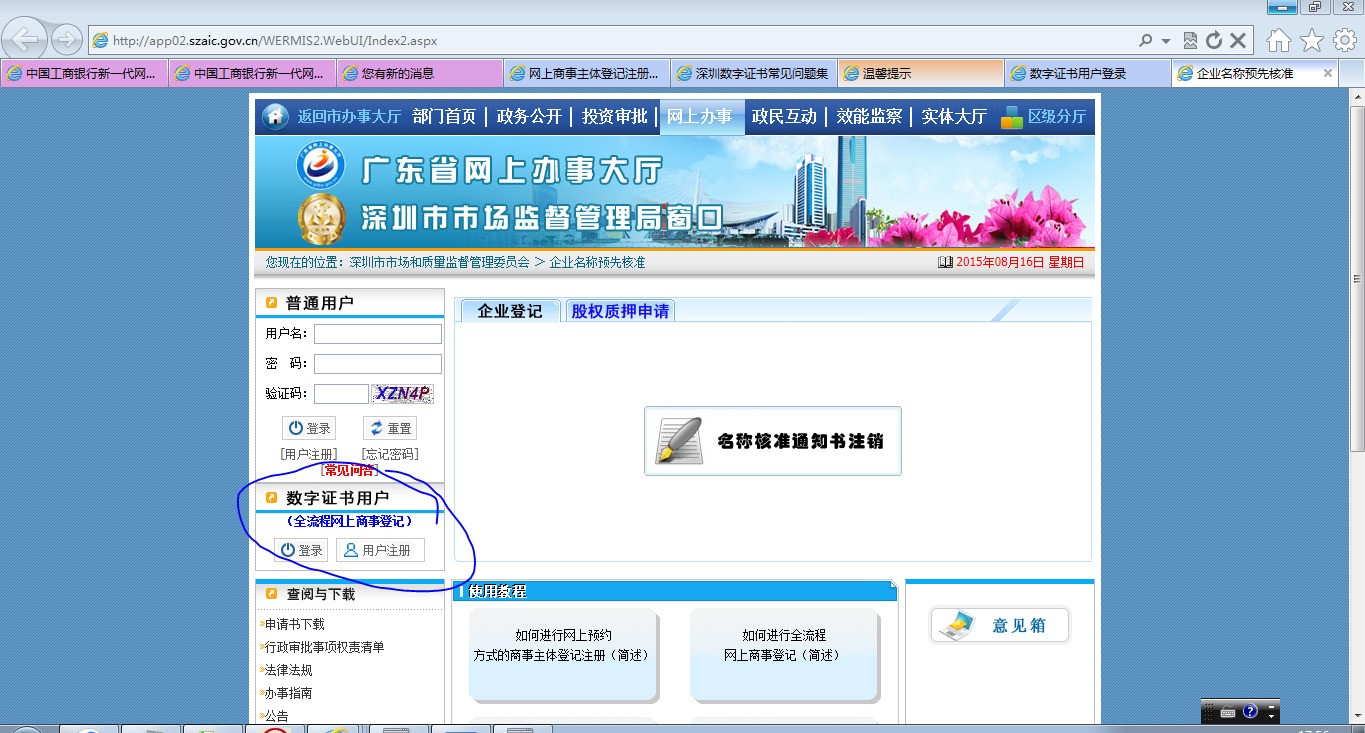Viewport: 1365px width, 733px height.
Task: Click the 数字证书用户 header icon
Action: pyautogui.click(x=271, y=497)
